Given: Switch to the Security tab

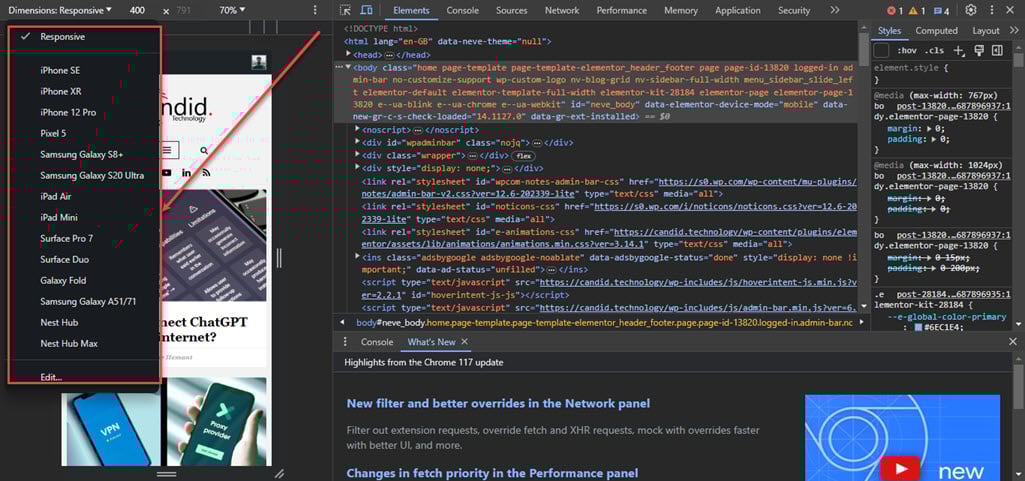Looking at the screenshot, I should (794, 10).
